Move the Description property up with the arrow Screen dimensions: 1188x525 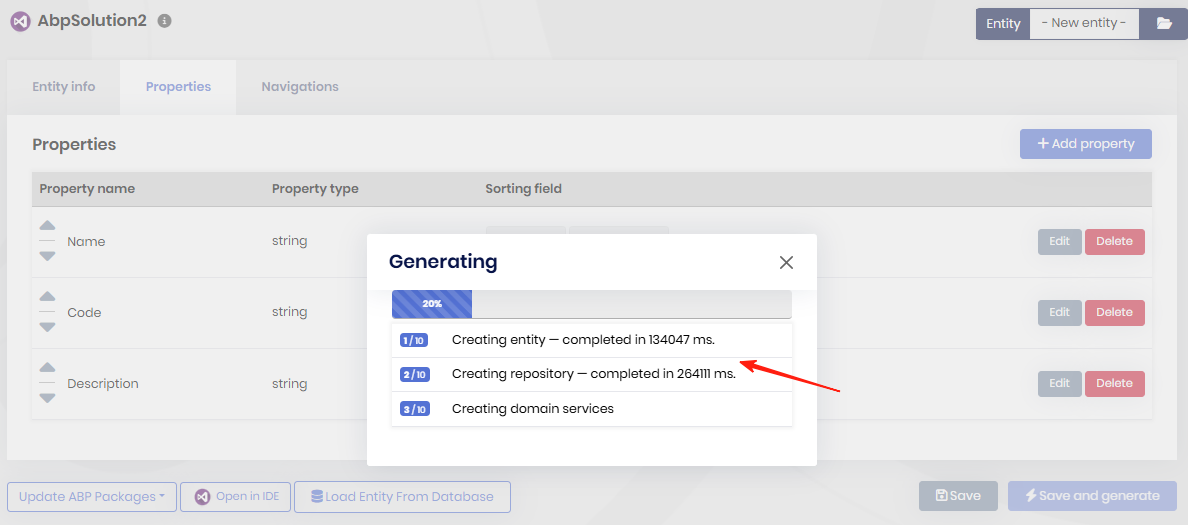[x=47, y=368]
